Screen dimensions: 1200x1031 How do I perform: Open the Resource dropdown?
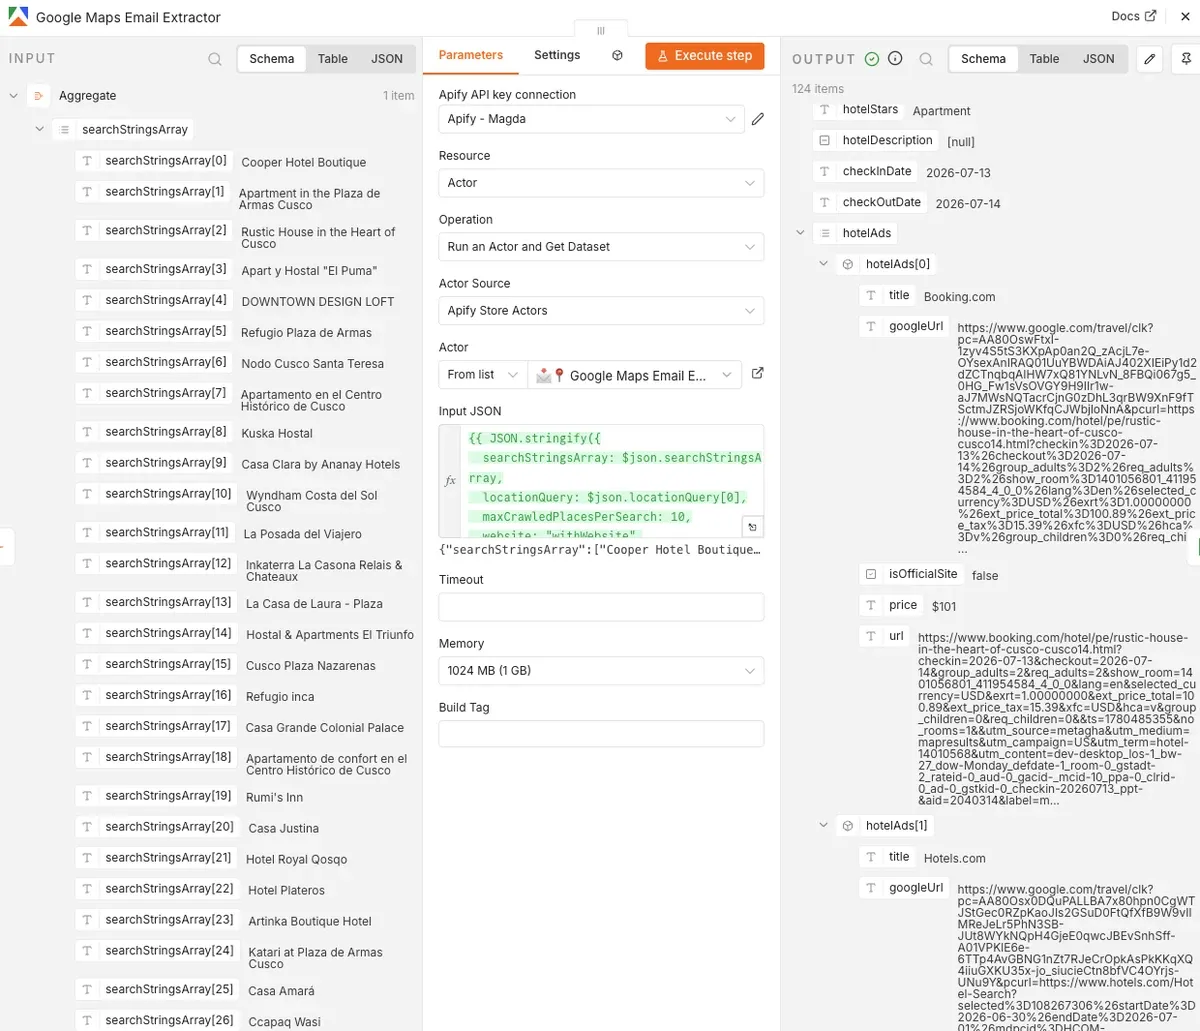click(x=601, y=183)
